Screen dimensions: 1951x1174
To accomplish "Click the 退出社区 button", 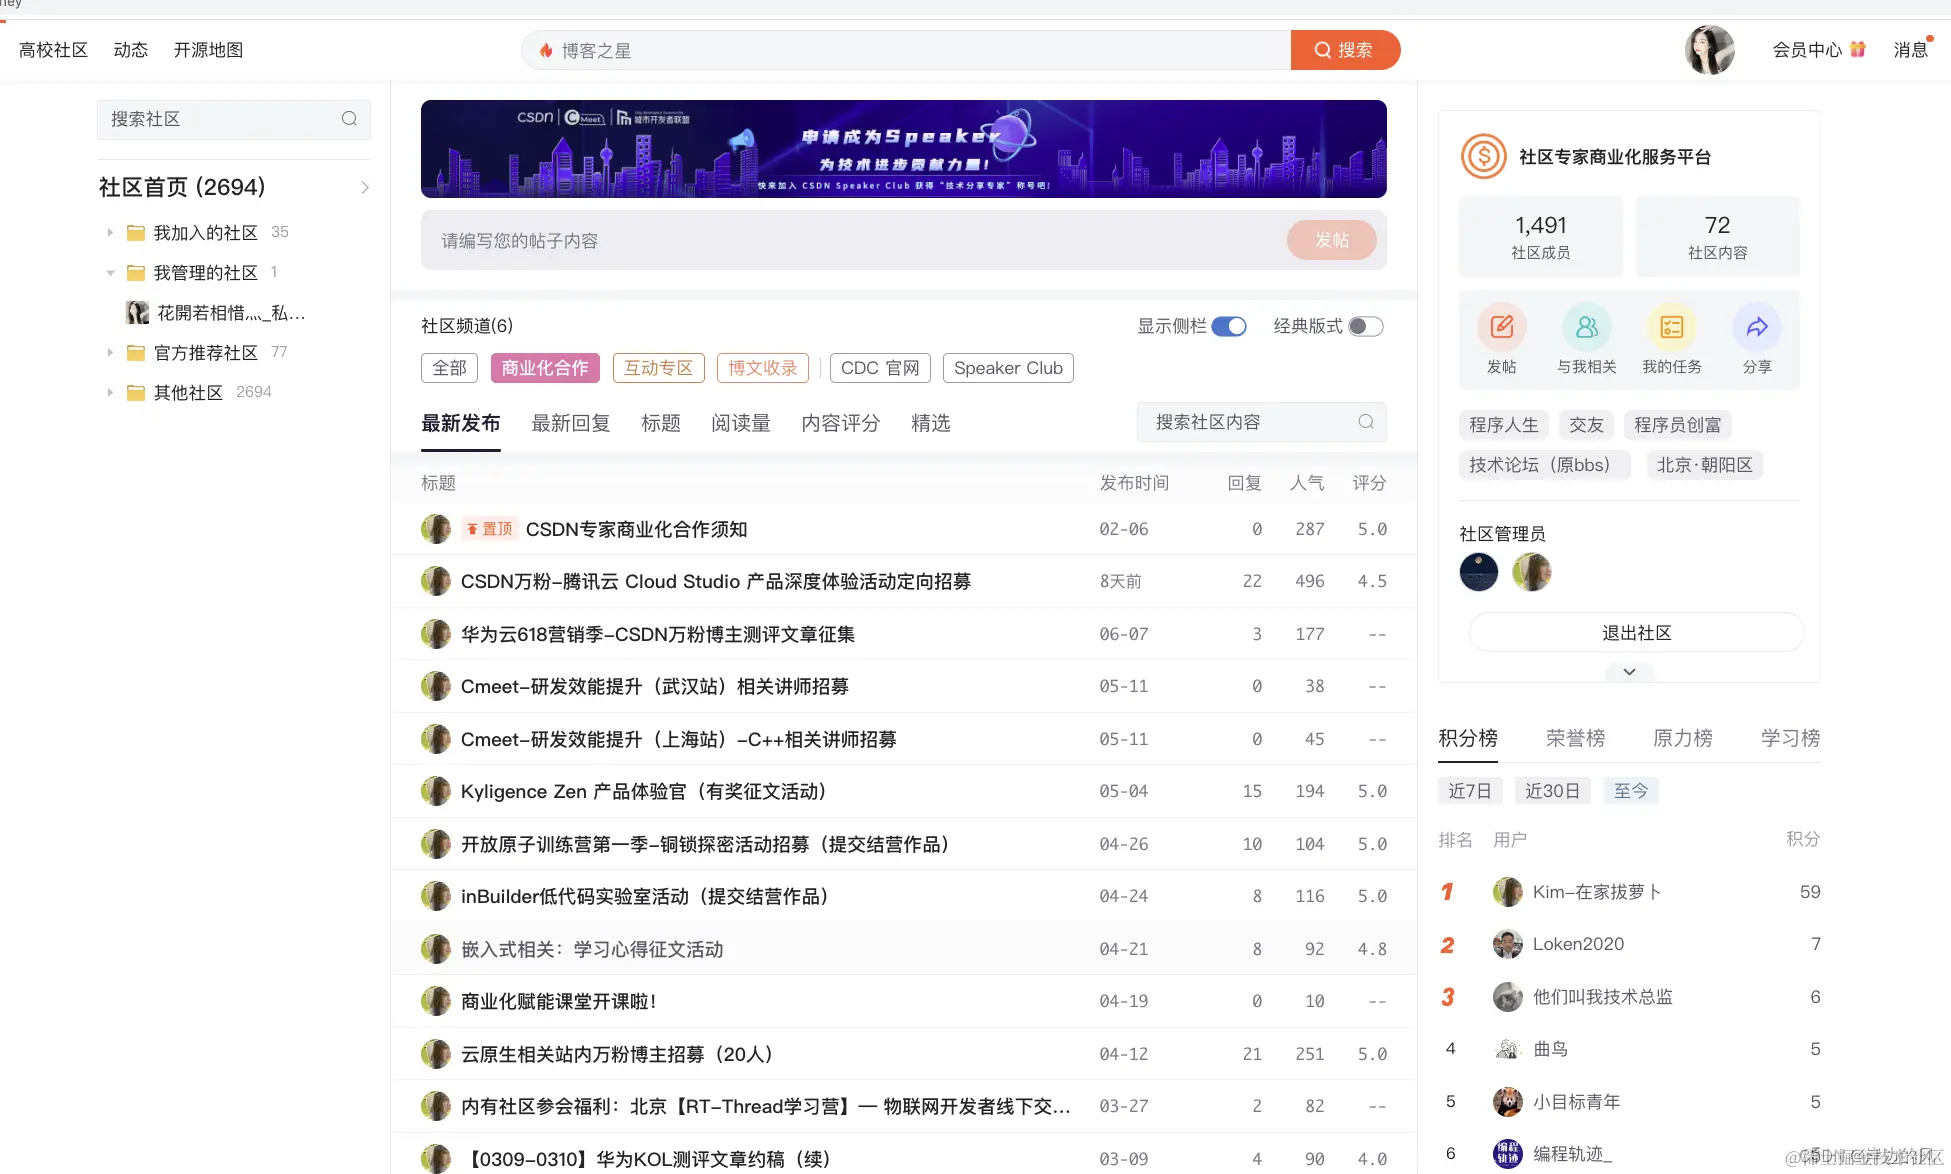I will [1636, 632].
